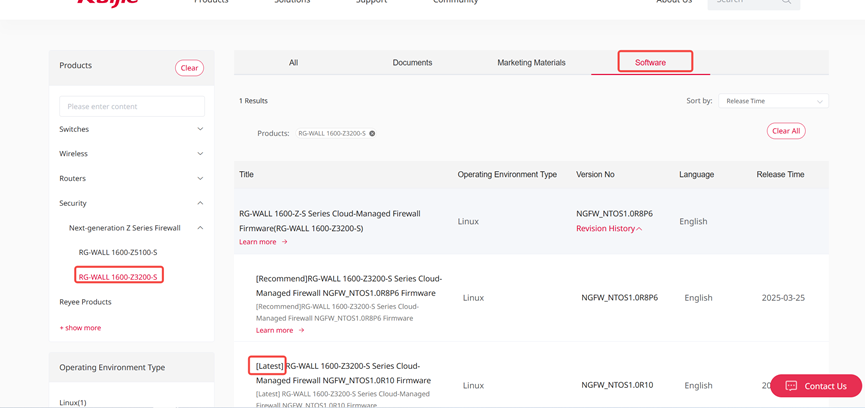Expand the Wireless category
The image size is (865, 408).
[200, 154]
